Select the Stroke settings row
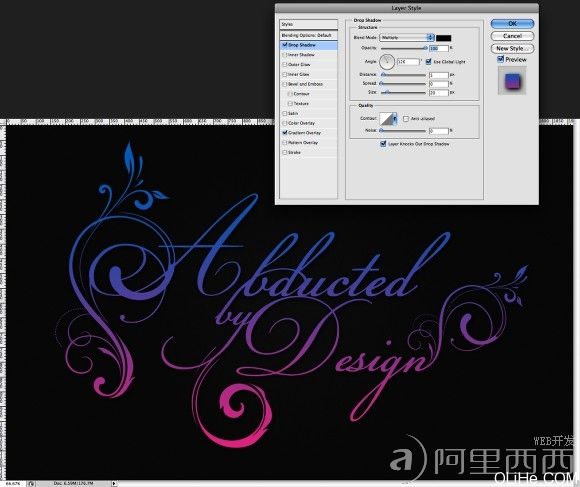580x487 pixels. (x=309, y=152)
